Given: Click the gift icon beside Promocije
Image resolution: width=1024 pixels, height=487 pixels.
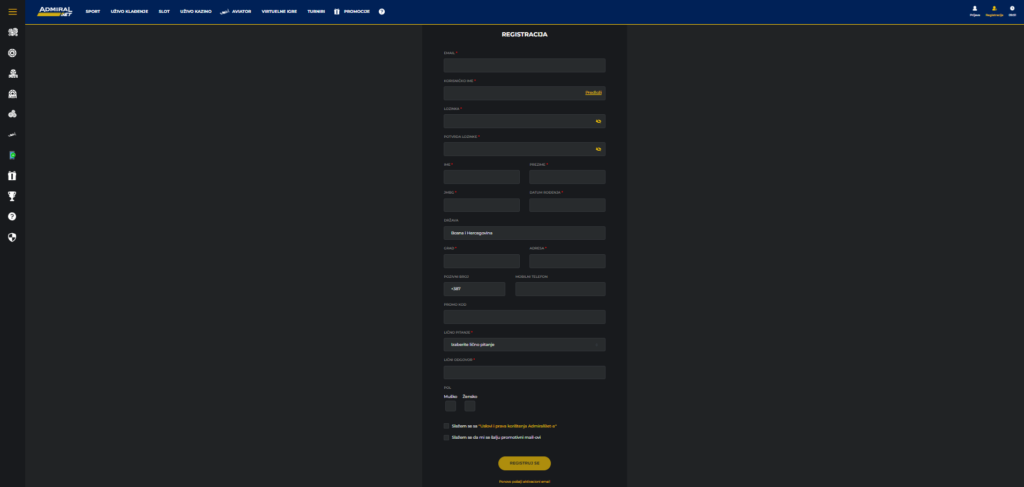Looking at the screenshot, I should [337, 12].
